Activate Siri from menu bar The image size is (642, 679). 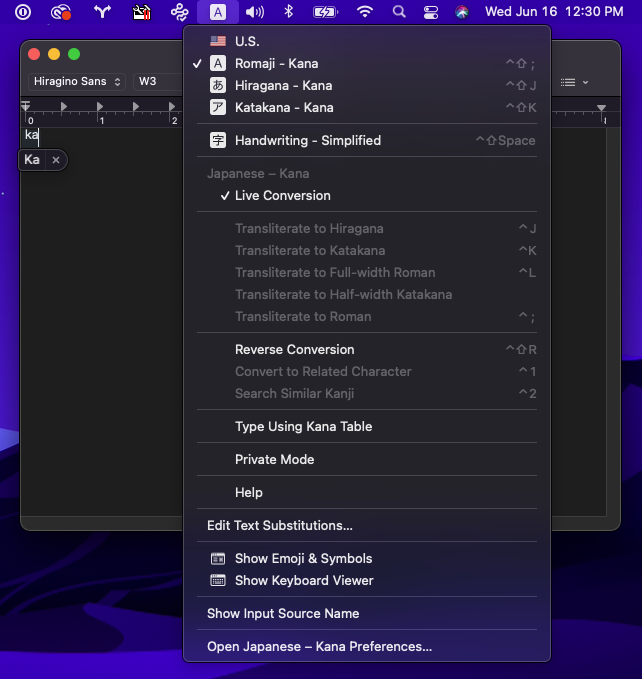(x=462, y=12)
